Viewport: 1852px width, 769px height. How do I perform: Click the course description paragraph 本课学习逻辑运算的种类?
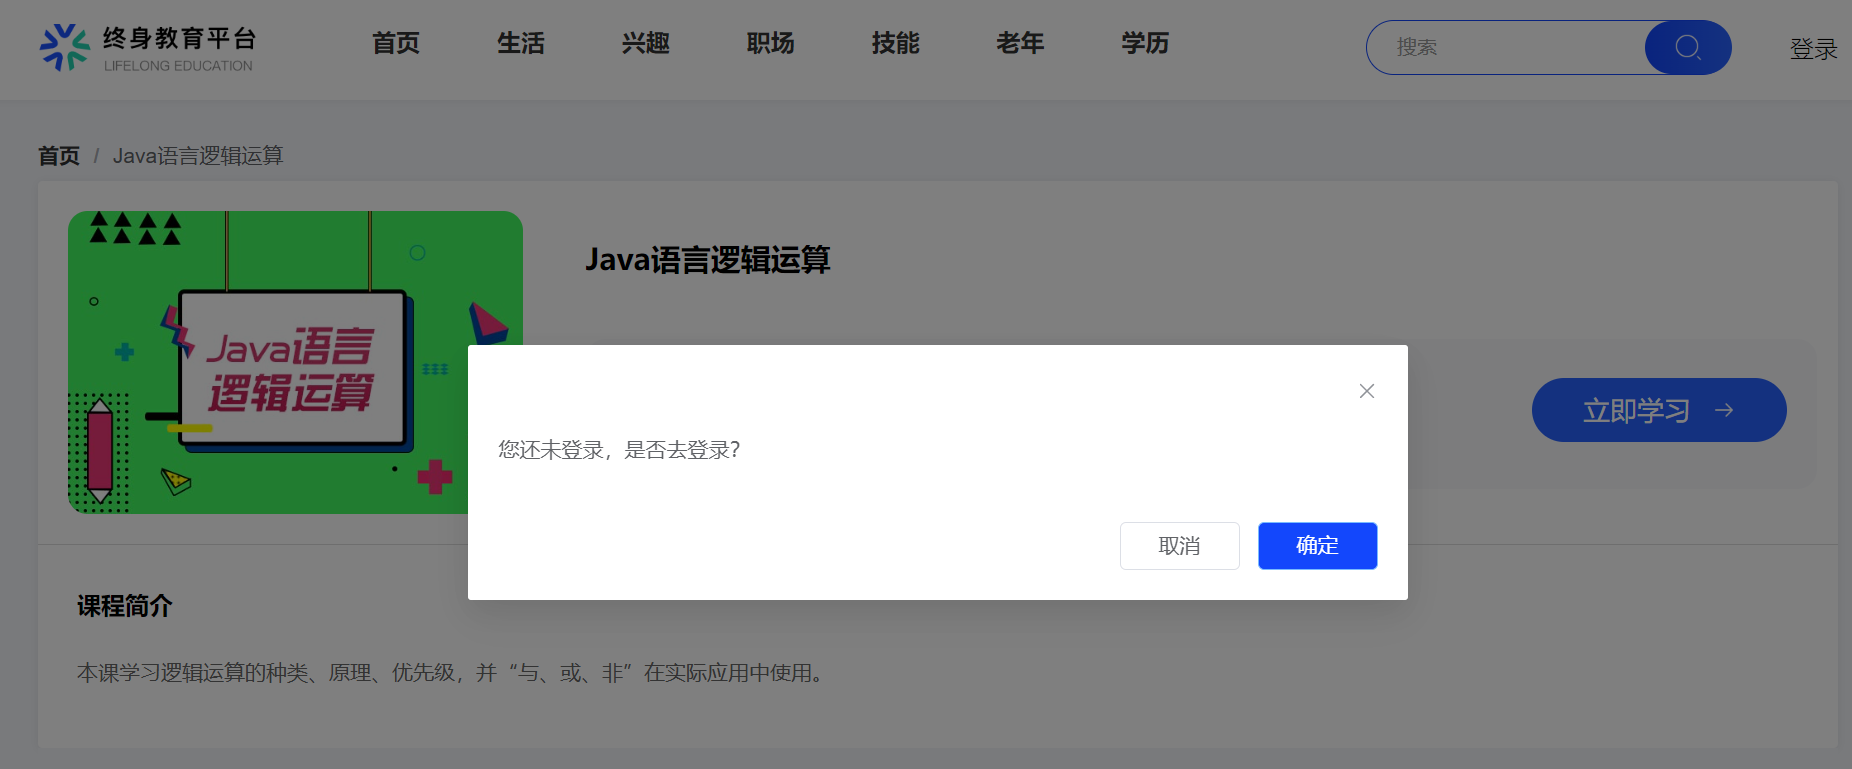click(453, 673)
